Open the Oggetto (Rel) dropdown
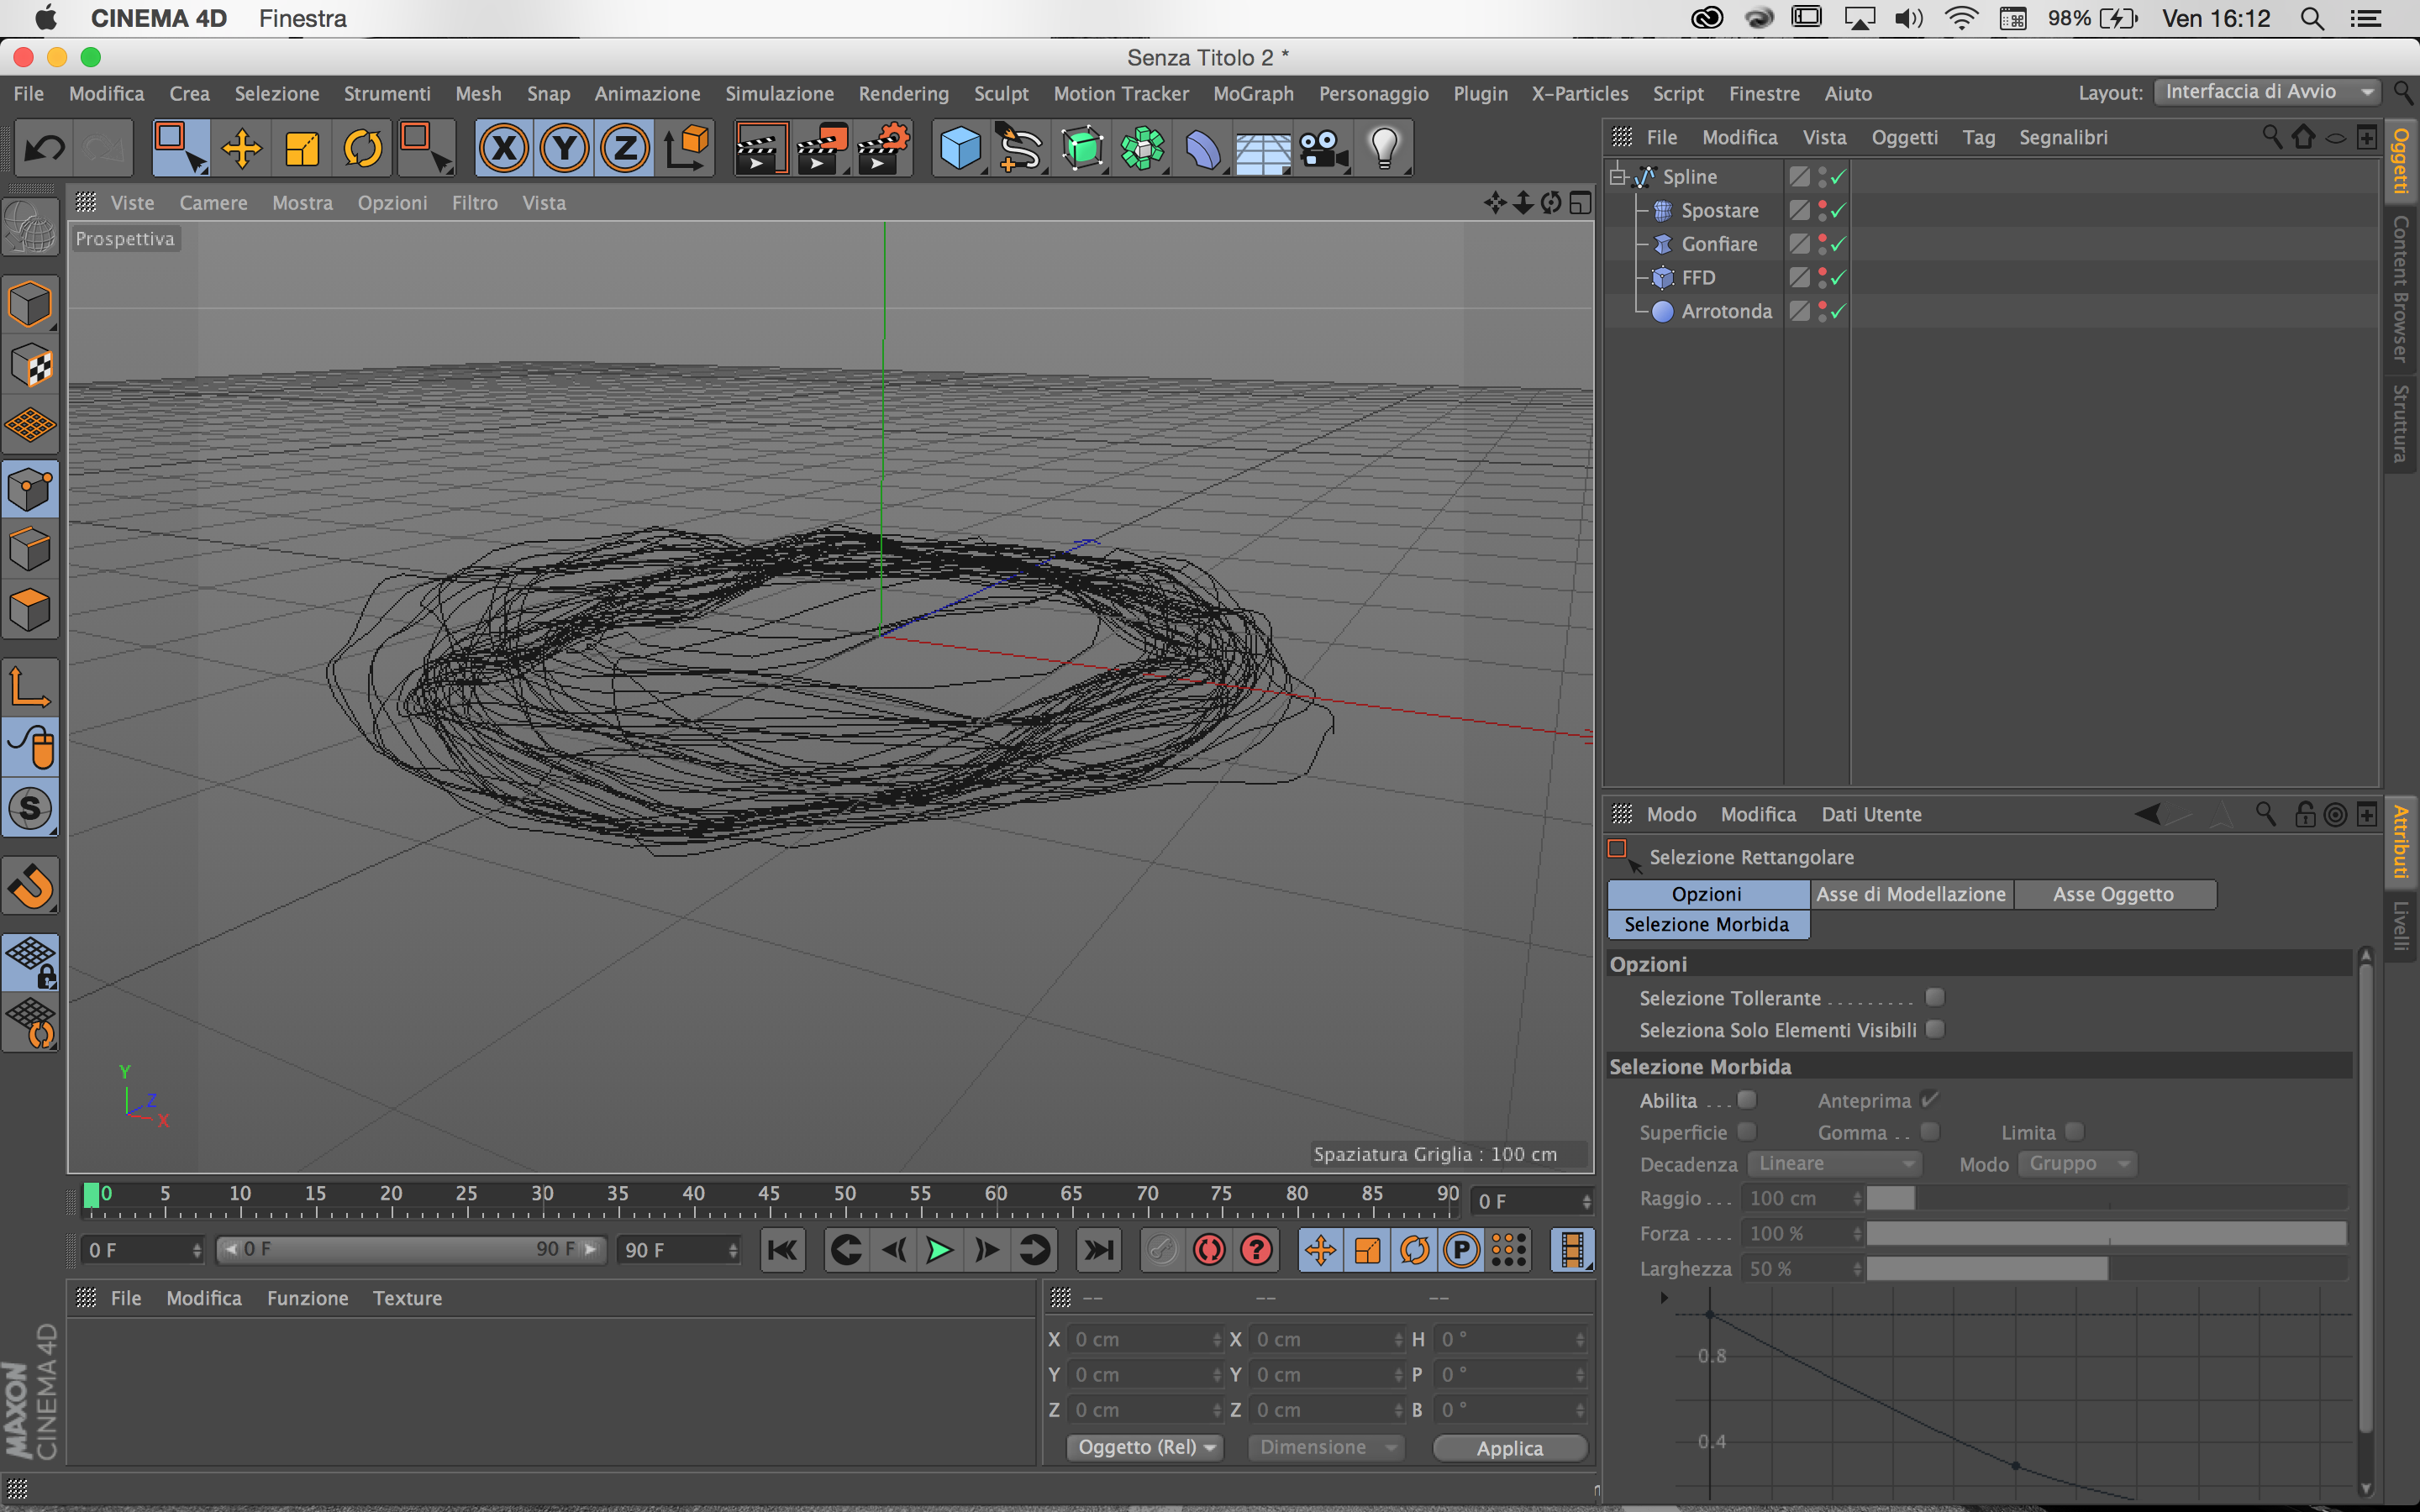Viewport: 2420px width, 1512px height. pyautogui.click(x=1145, y=1447)
